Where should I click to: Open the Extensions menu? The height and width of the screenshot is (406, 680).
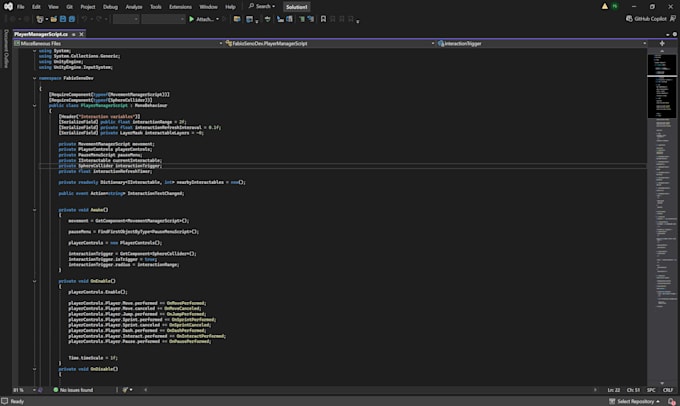tap(180, 7)
